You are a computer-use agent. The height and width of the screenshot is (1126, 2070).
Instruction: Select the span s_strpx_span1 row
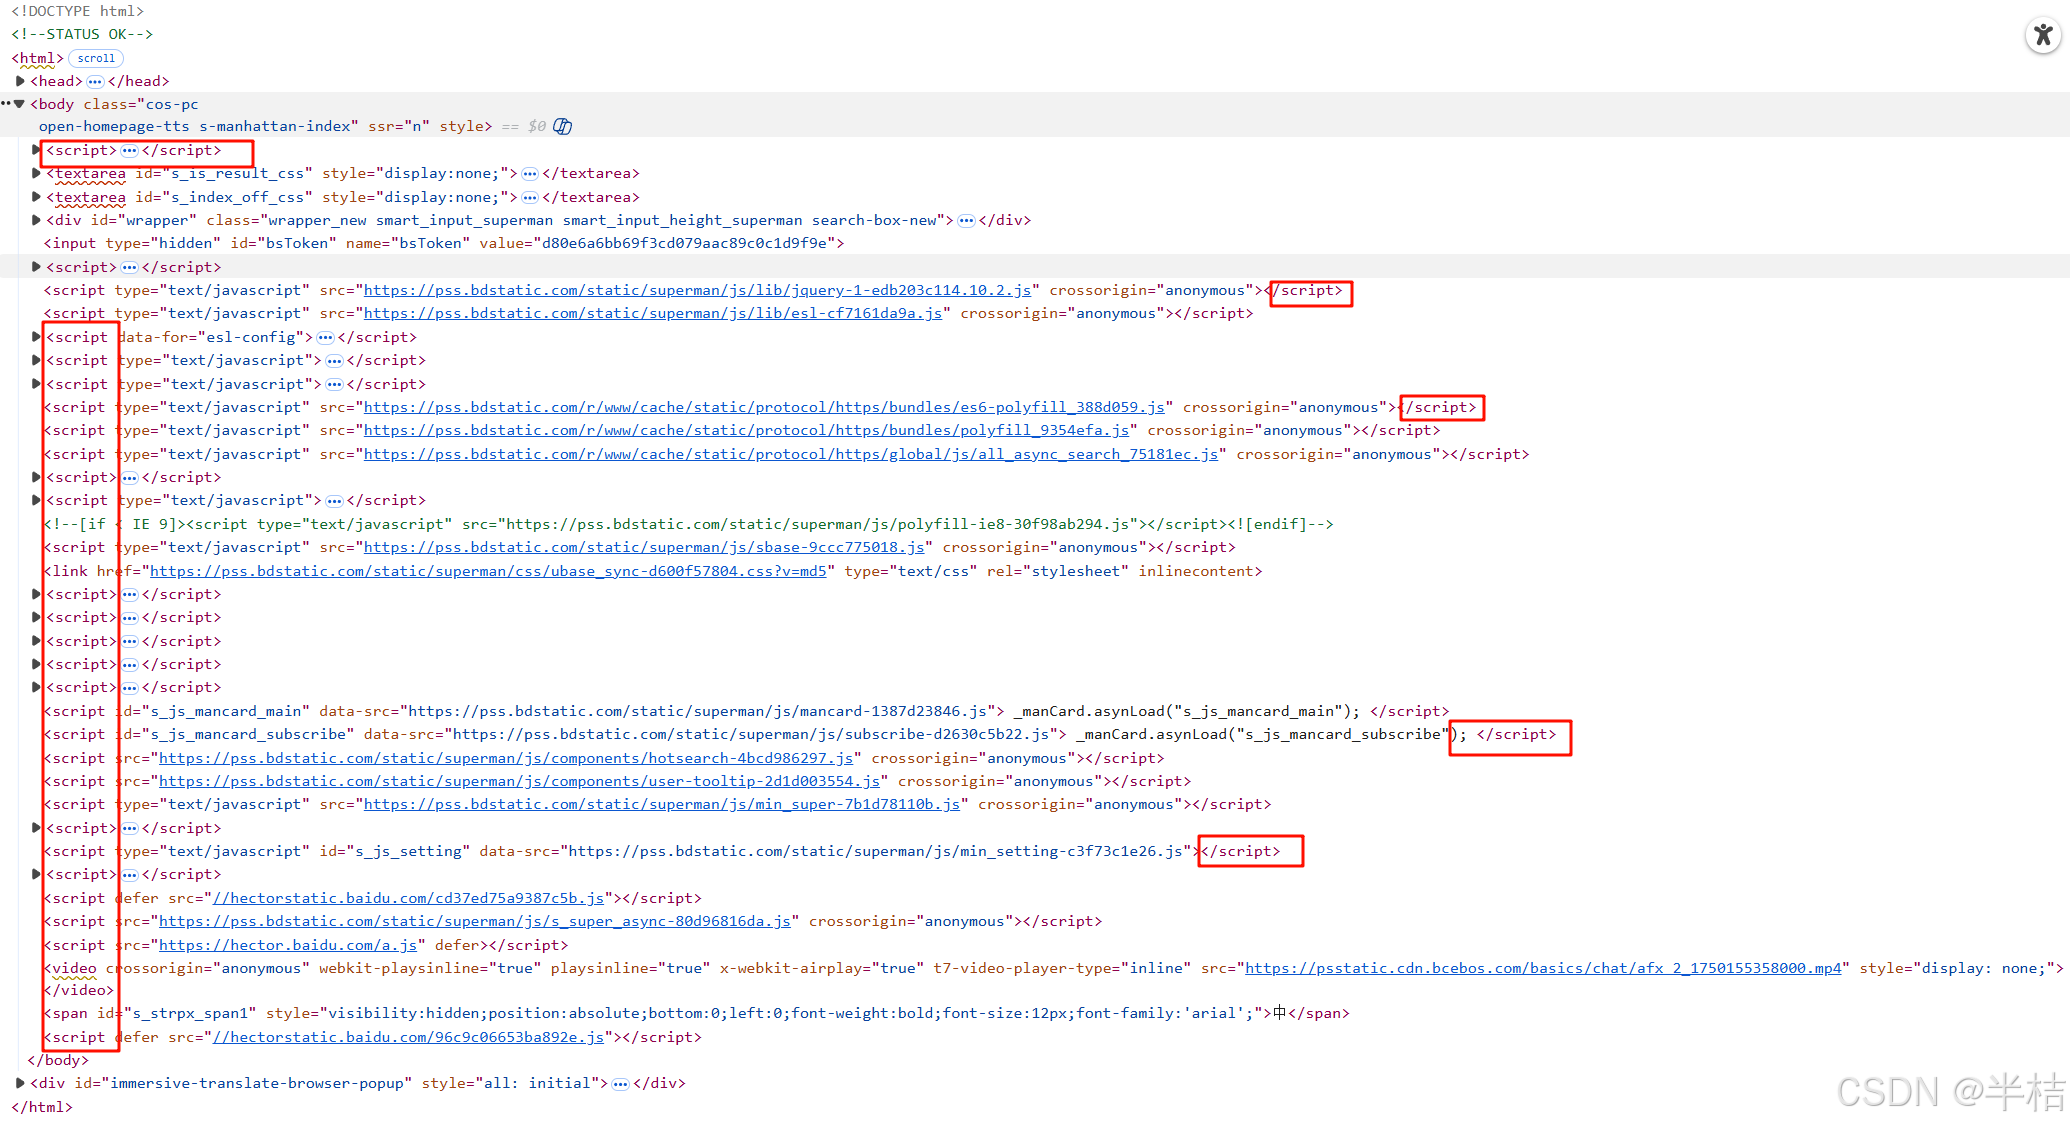pos(696,1013)
